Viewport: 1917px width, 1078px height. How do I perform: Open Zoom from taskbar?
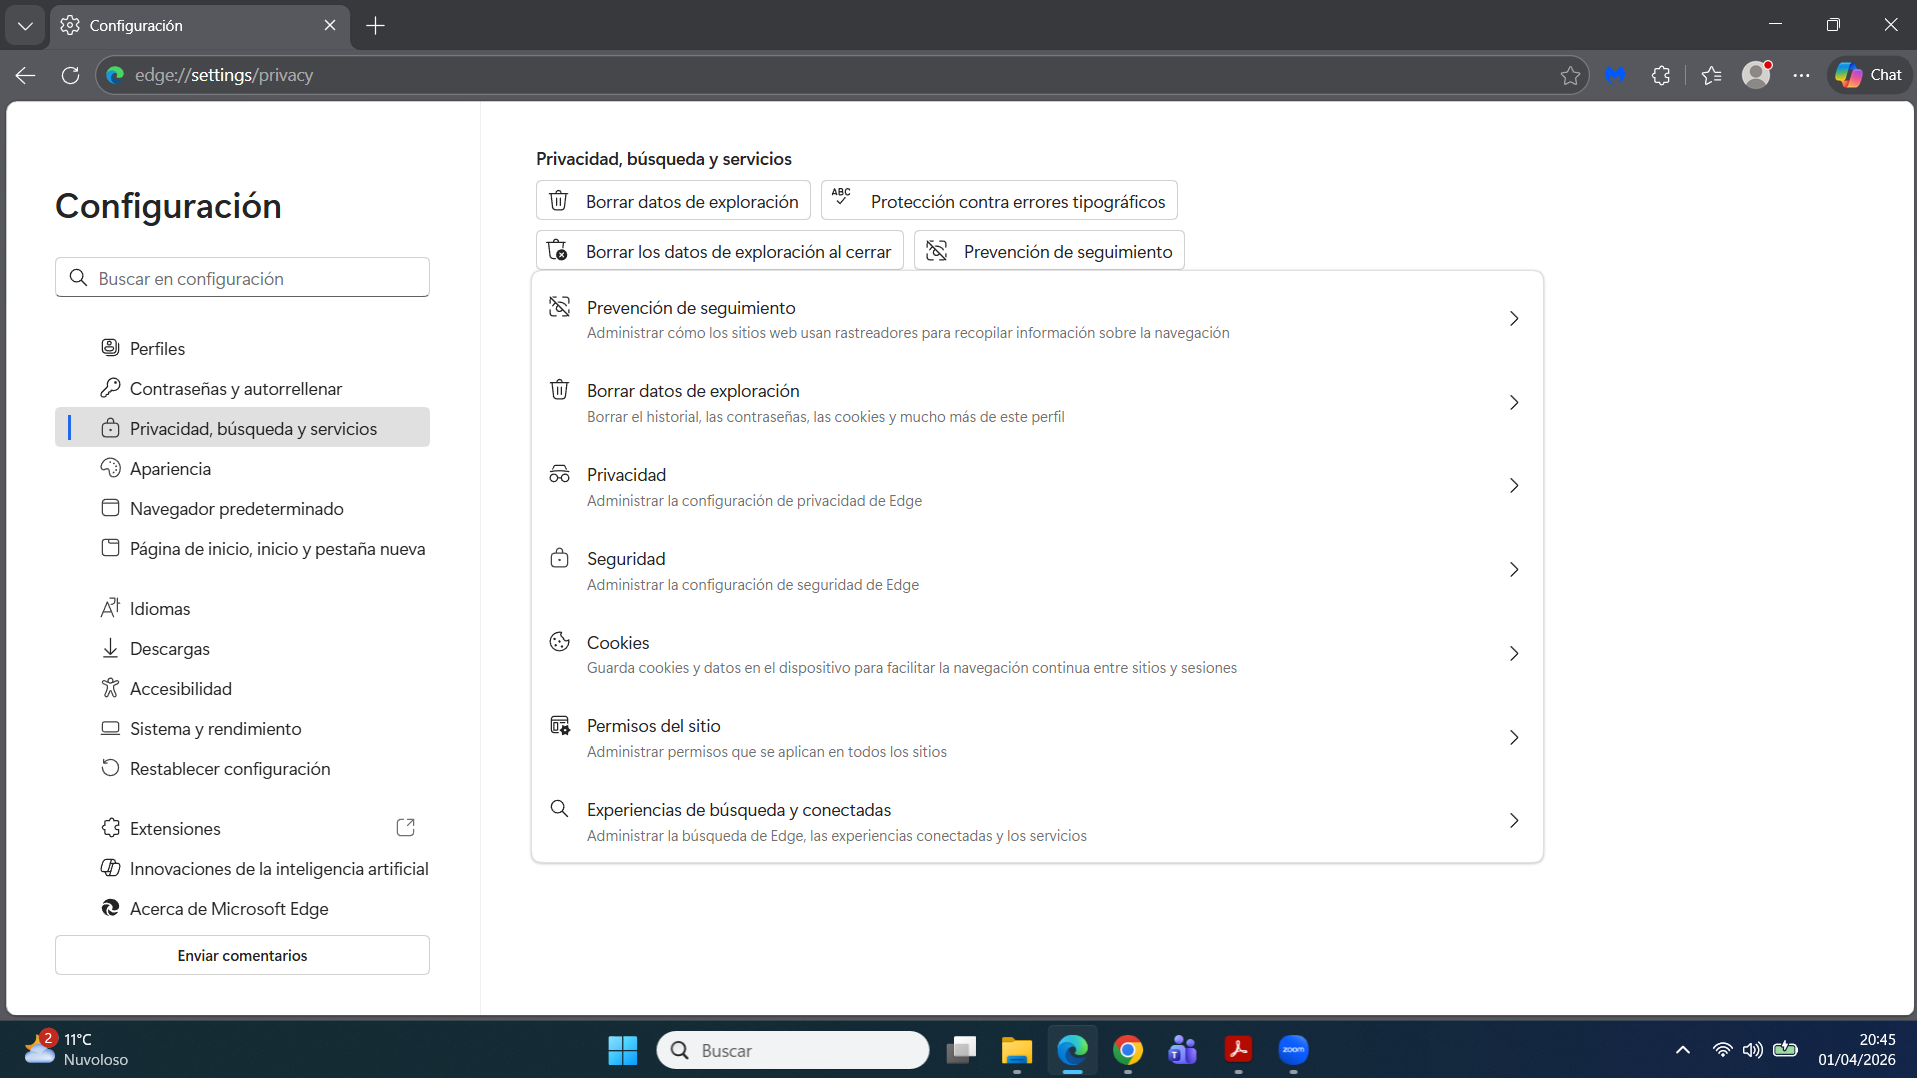[1294, 1050]
